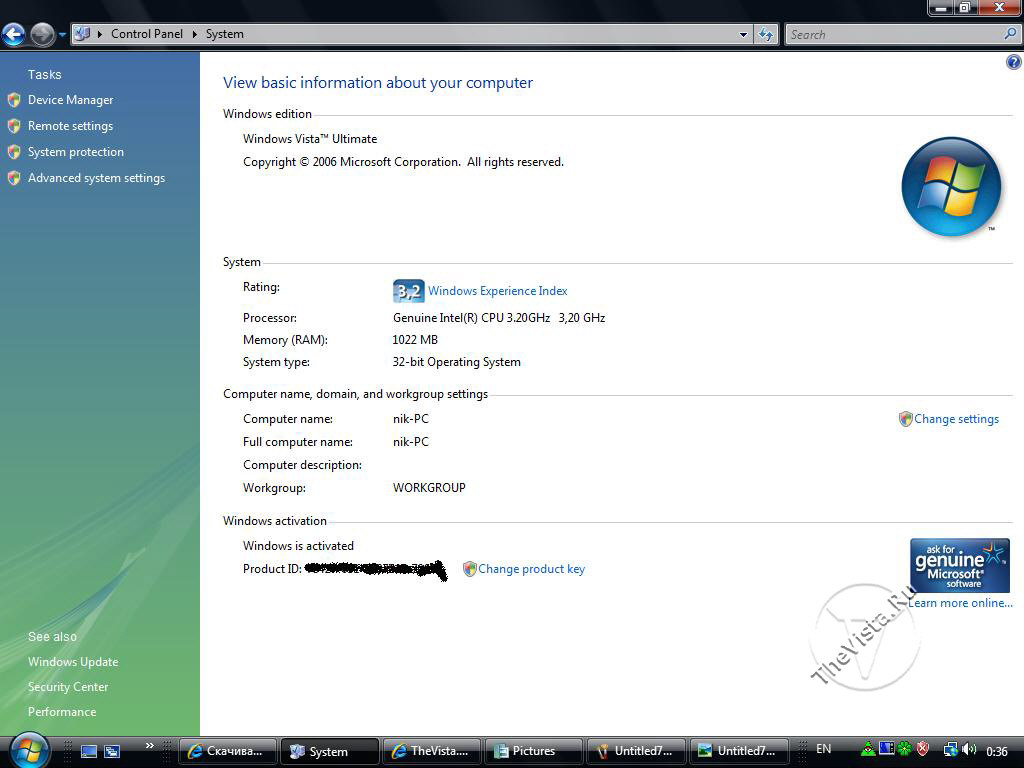Click the green triangle tray icon
Screen dimensions: 1024x768
tap(869, 749)
